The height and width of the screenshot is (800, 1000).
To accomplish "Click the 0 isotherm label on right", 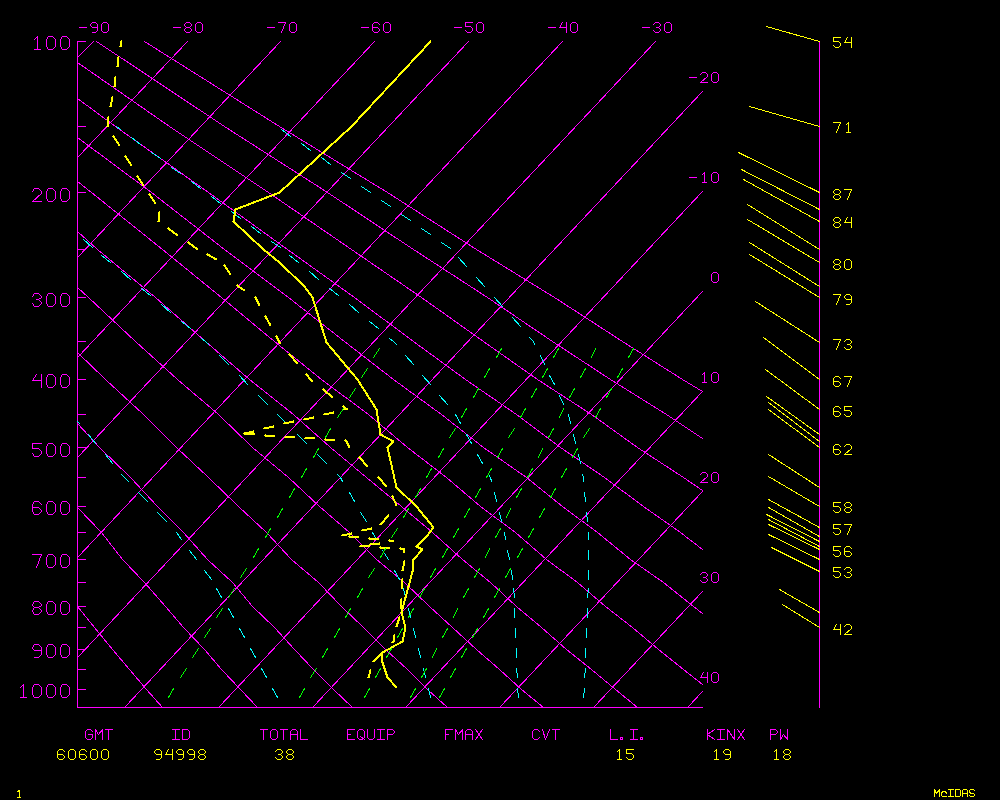I will [714, 278].
